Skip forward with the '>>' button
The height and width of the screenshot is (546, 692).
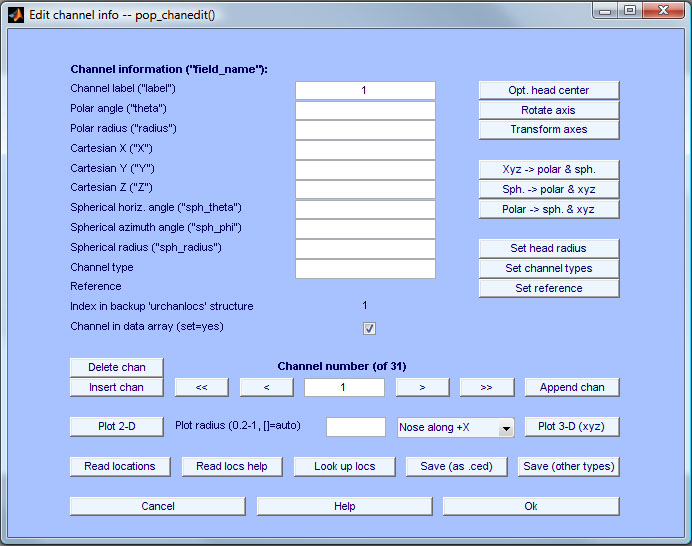[x=486, y=387]
